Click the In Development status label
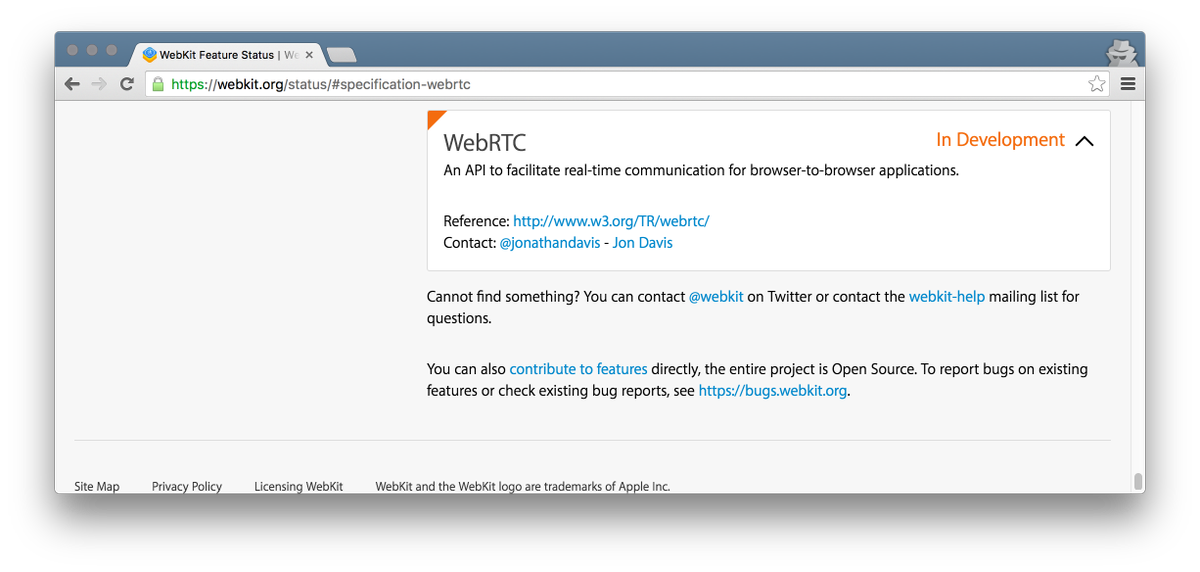This screenshot has width=1200, height=572. click(x=1000, y=140)
